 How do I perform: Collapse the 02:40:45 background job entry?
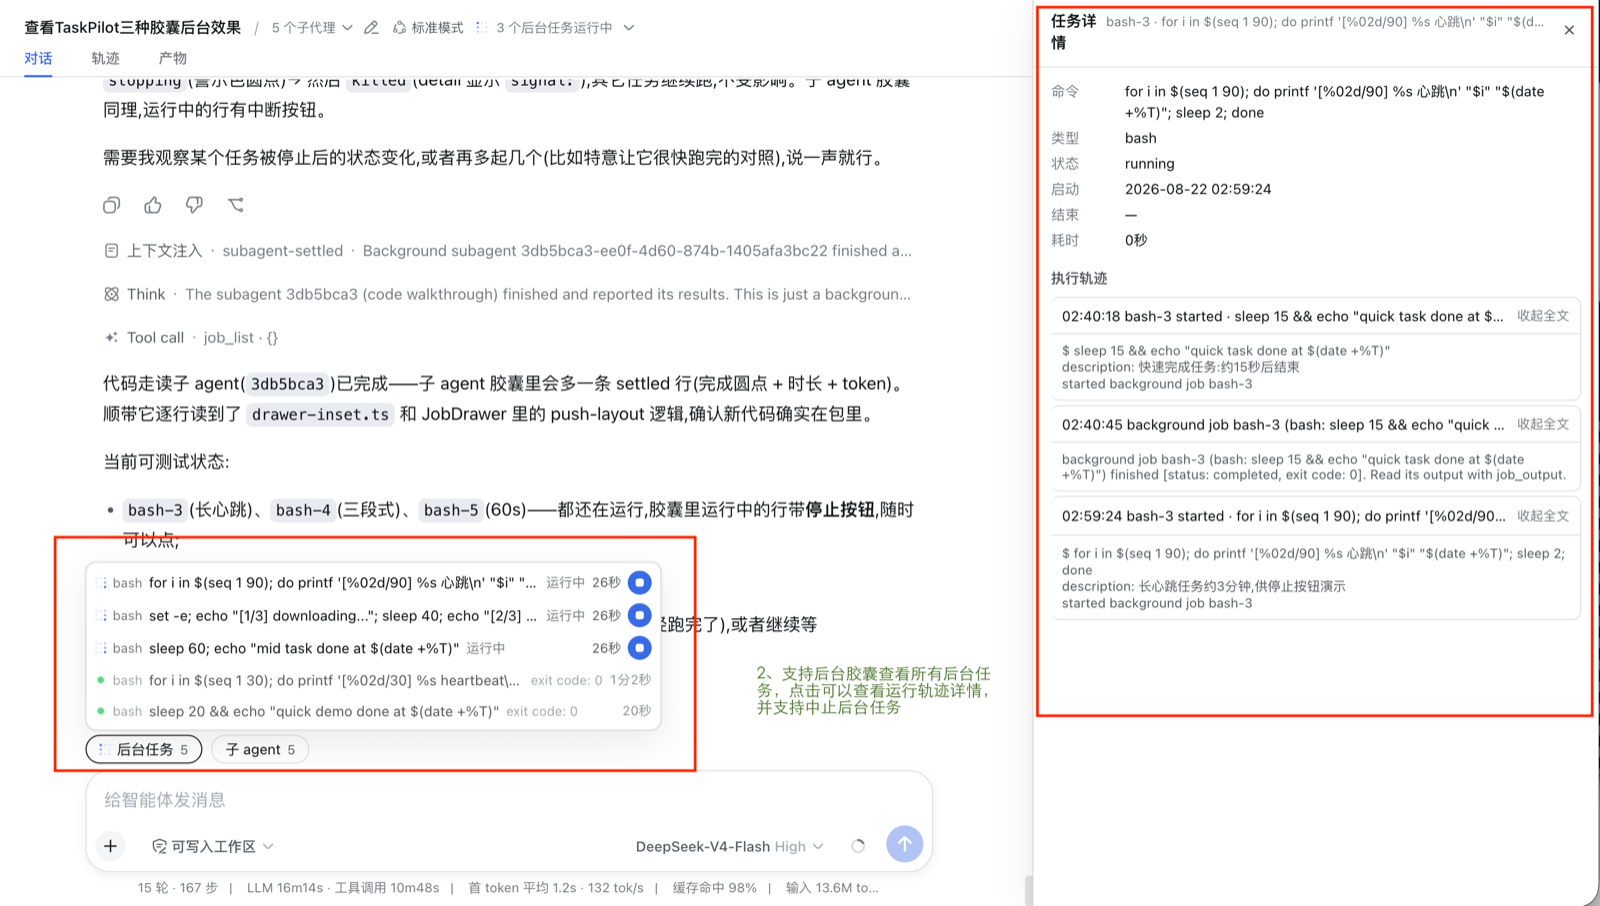click(1543, 424)
